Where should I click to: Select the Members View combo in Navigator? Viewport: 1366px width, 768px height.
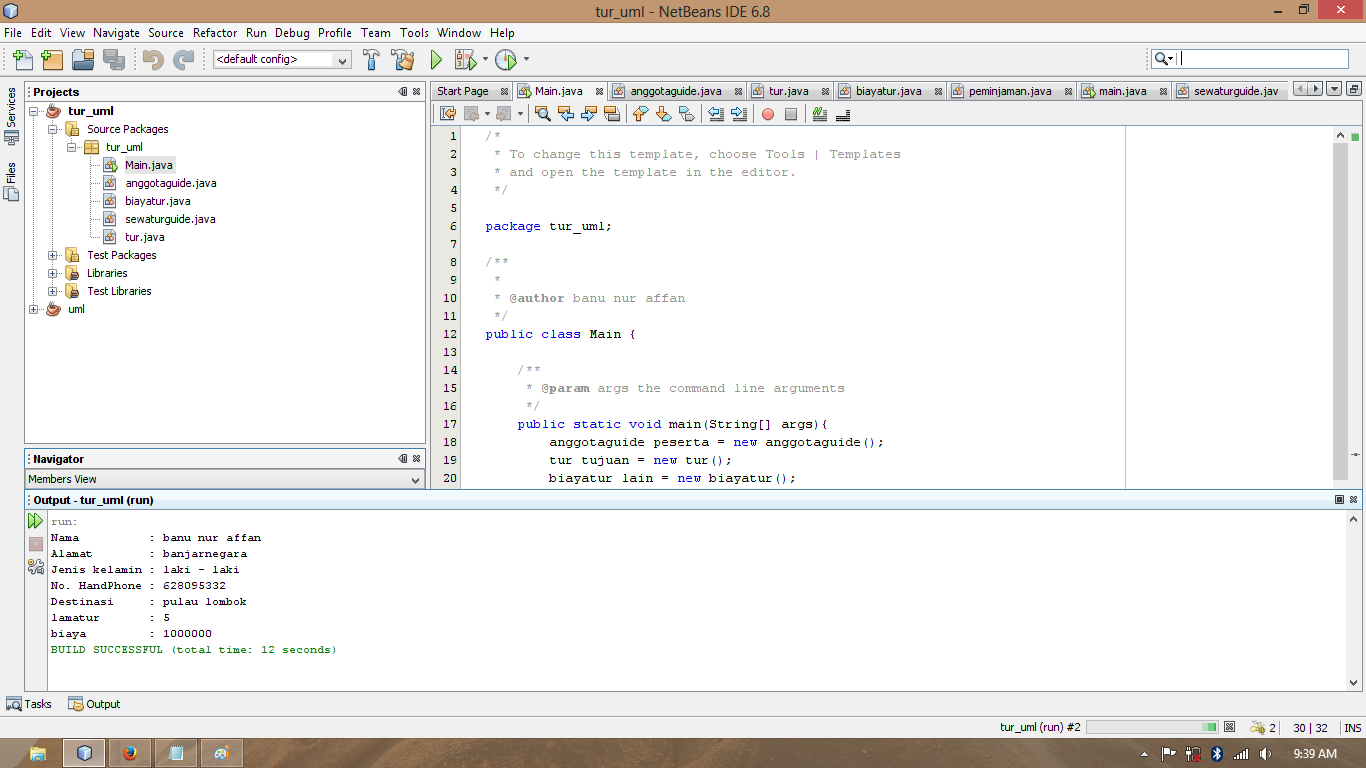click(x=225, y=479)
